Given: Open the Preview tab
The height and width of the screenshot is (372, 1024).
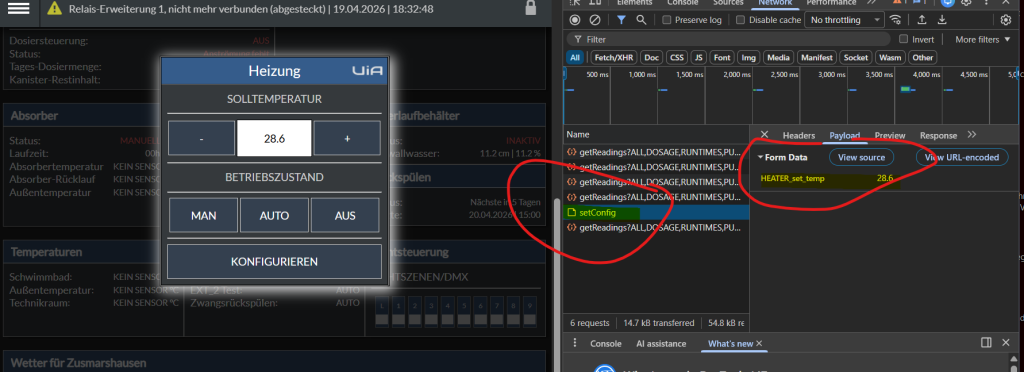Looking at the screenshot, I should tap(890, 136).
